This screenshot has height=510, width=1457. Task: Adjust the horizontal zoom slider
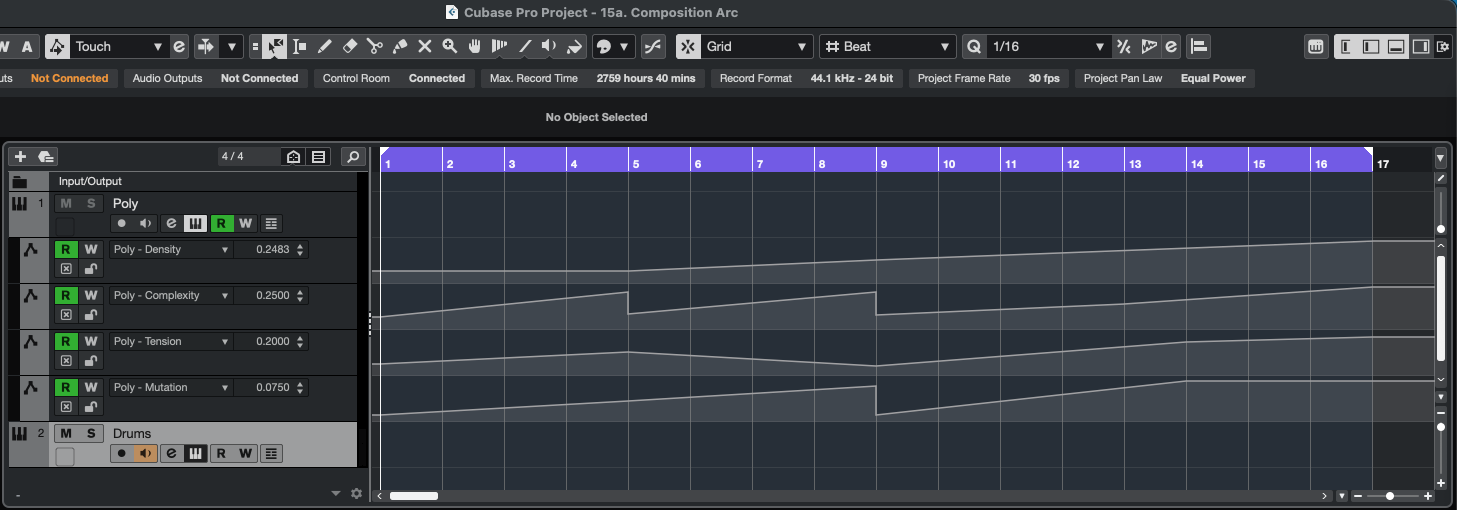coord(1390,496)
